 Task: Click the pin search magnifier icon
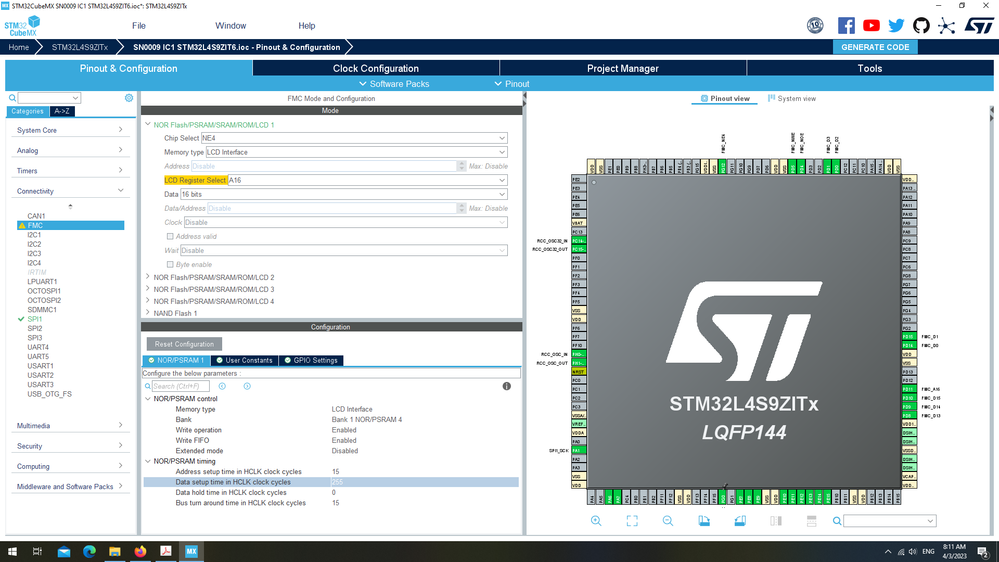click(x=837, y=521)
